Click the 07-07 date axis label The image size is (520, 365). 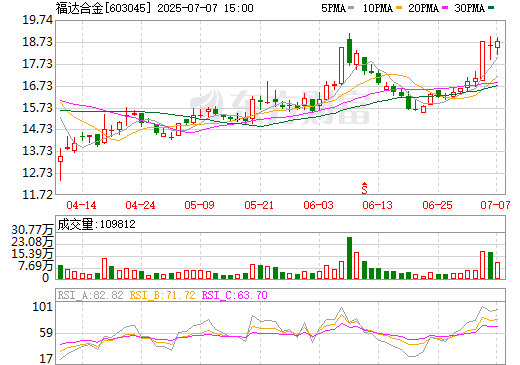coord(495,205)
